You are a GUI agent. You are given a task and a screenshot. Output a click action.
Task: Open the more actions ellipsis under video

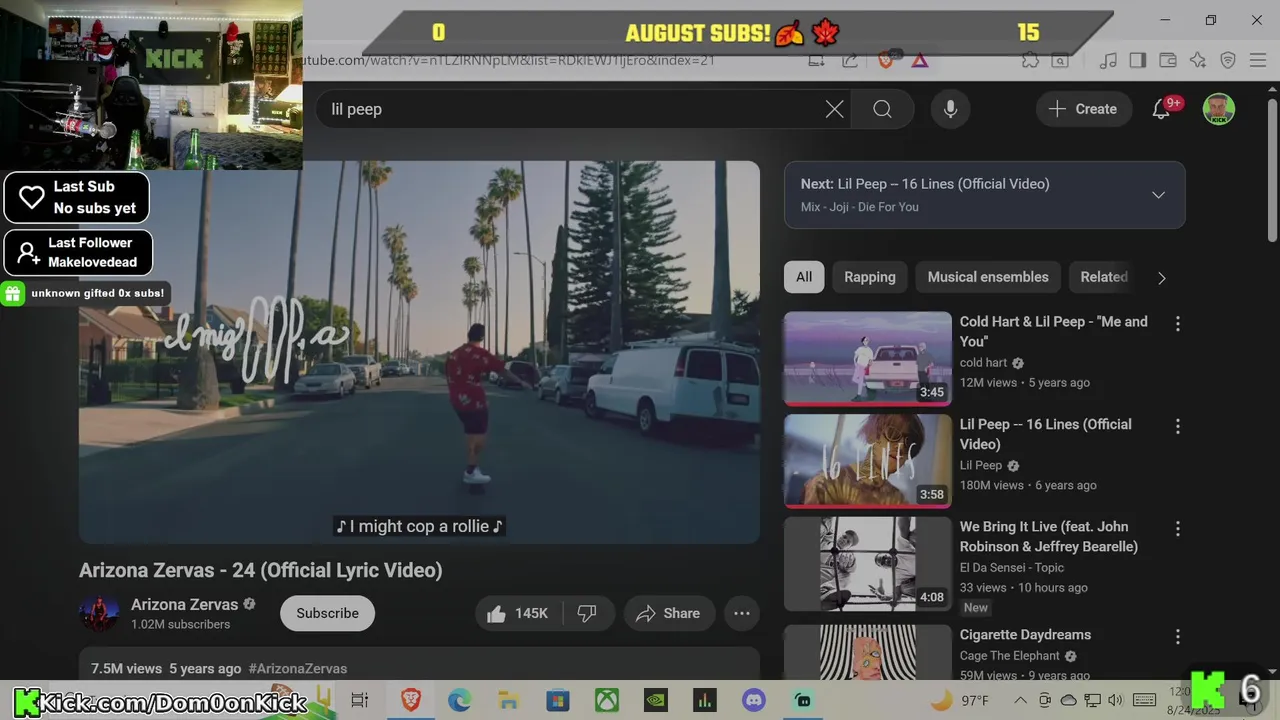tap(742, 613)
